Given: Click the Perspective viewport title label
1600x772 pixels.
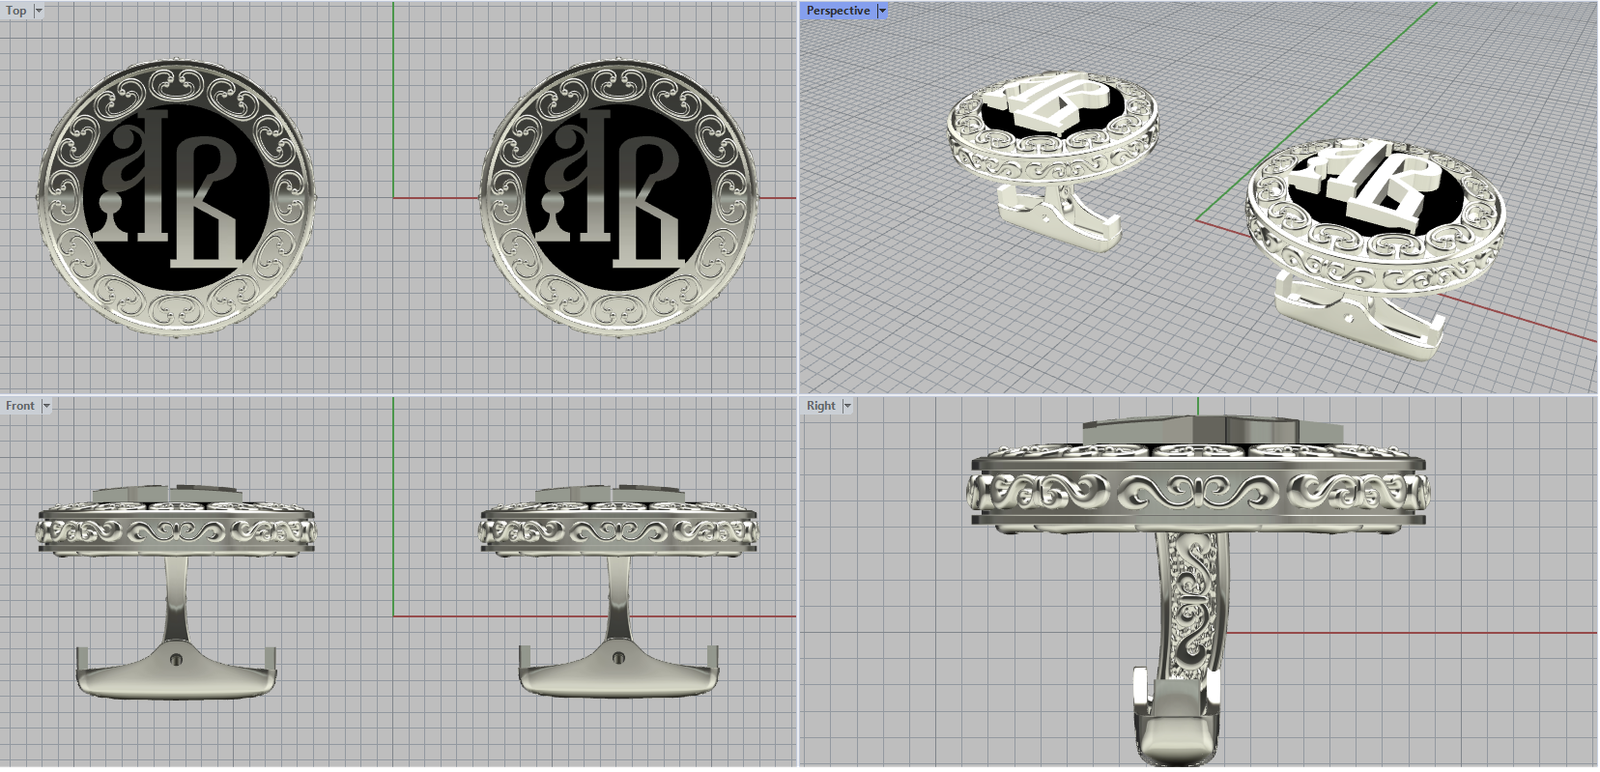Looking at the screenshot, I should coord(838,11).
